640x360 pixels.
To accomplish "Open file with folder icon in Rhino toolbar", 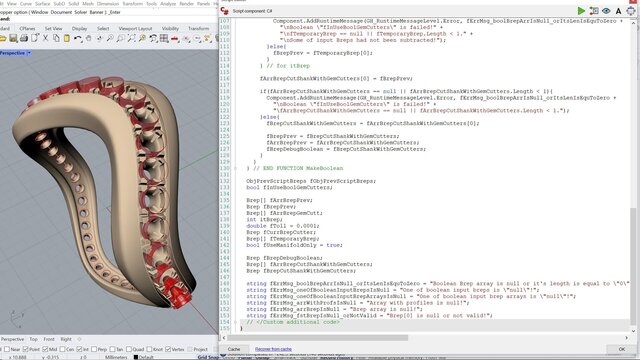I will click(2, 38).
